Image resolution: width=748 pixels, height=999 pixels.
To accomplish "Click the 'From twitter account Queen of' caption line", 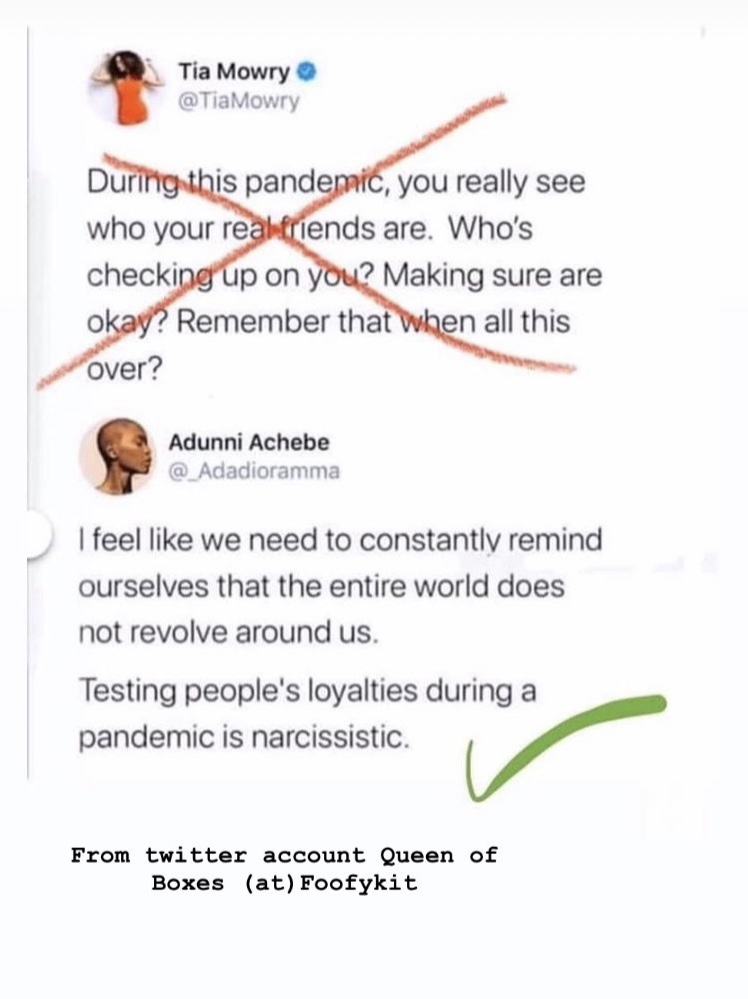I will [284, 856].
